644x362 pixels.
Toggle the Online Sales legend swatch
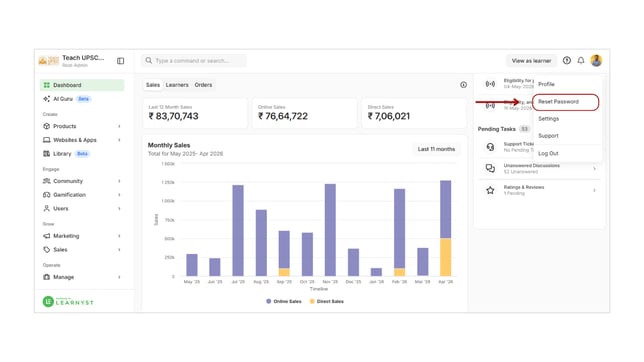(x=269, y=301)
